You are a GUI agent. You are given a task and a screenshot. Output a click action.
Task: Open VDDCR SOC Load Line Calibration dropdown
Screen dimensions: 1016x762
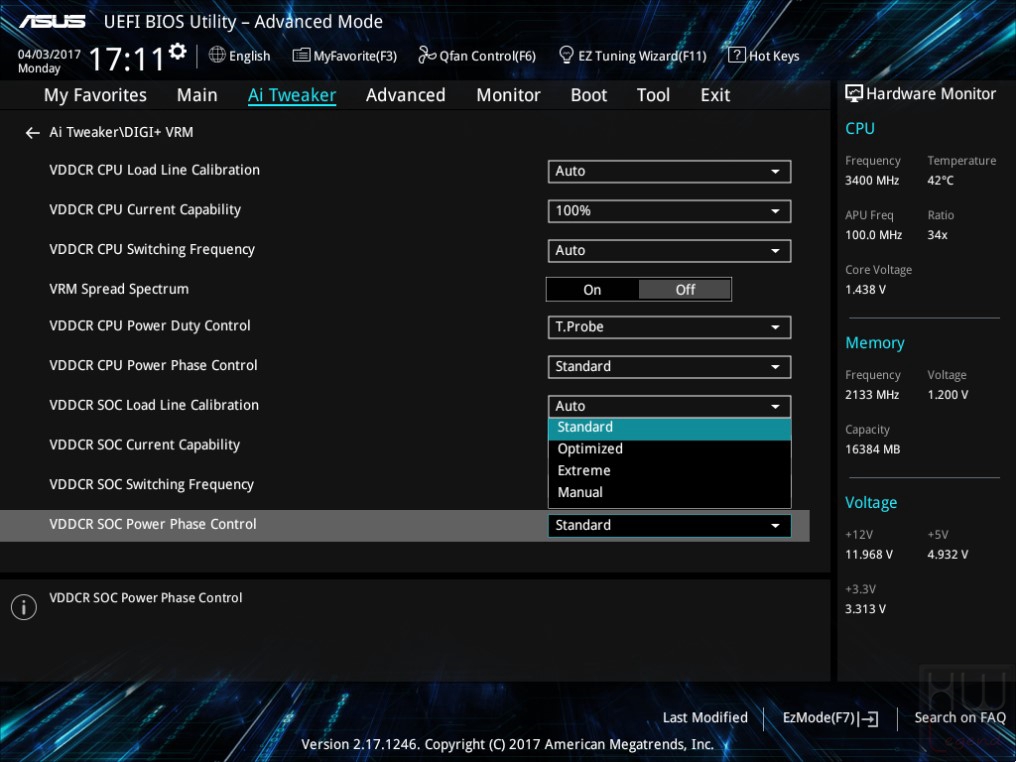[x=669, y=406]
